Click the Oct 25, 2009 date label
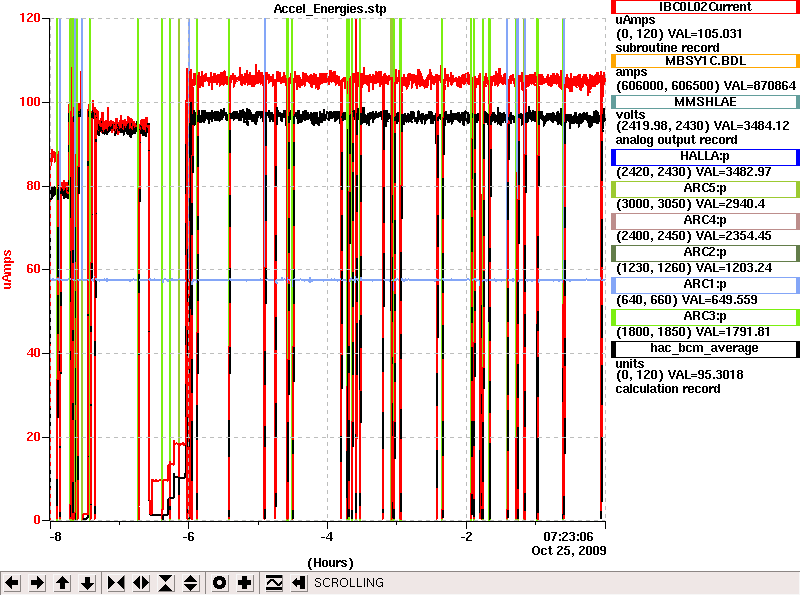Image resolution: width=800 pixels, height=595 pixels. point(569,551)
